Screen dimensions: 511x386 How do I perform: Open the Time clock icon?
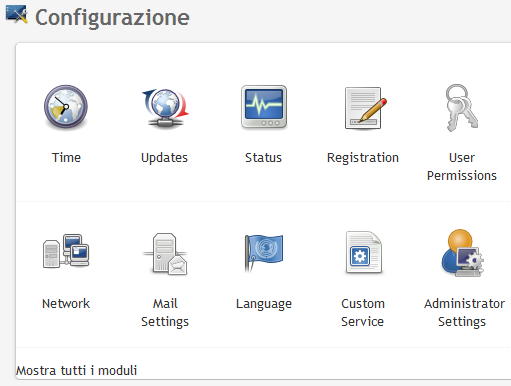point(66,107)
